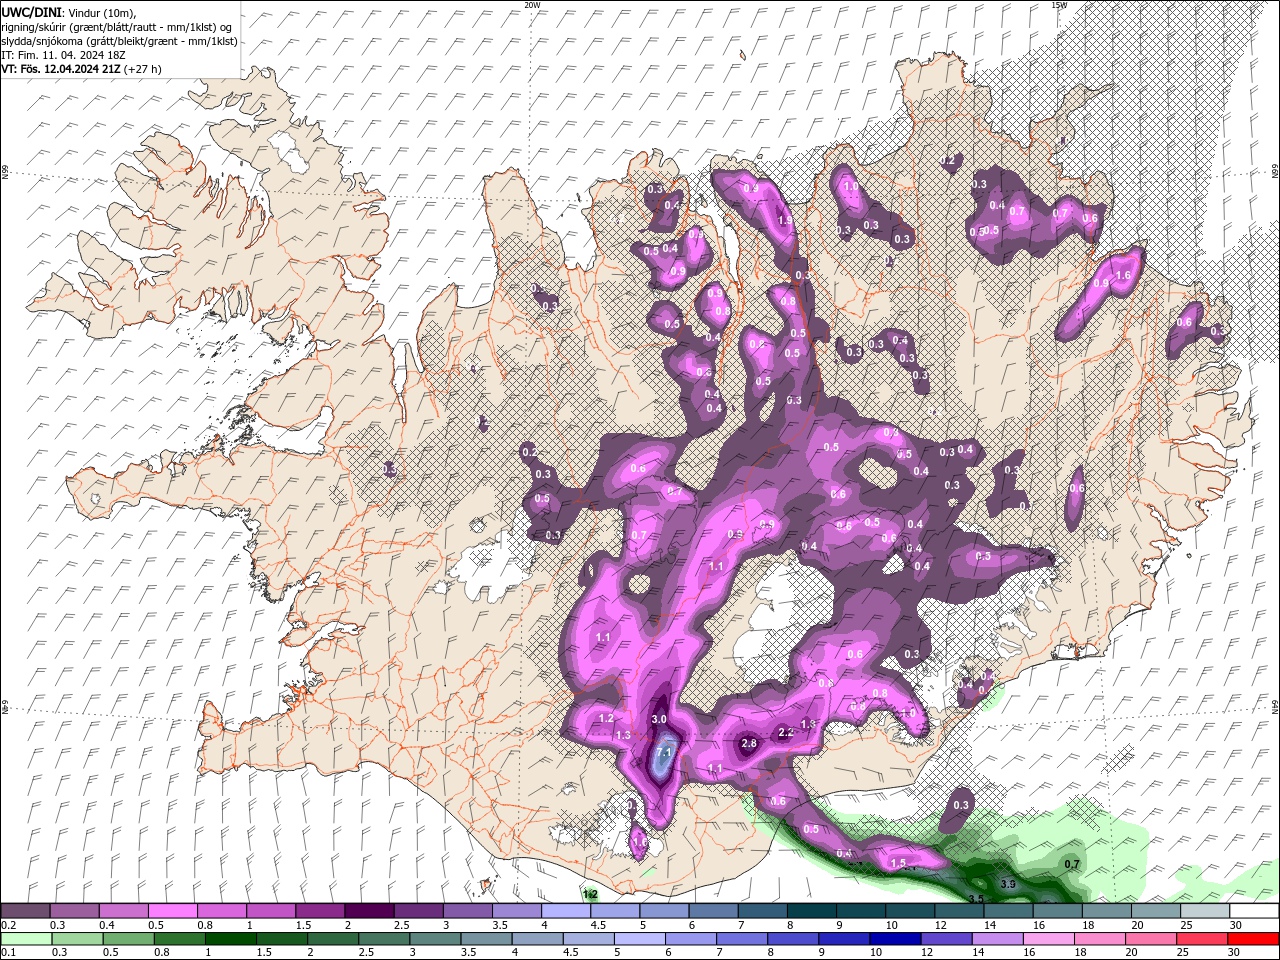This screenshot has height=960, width=1280.
Task: Click the '7.1' peak snowfall value on the map
Action: pos(663,752)
